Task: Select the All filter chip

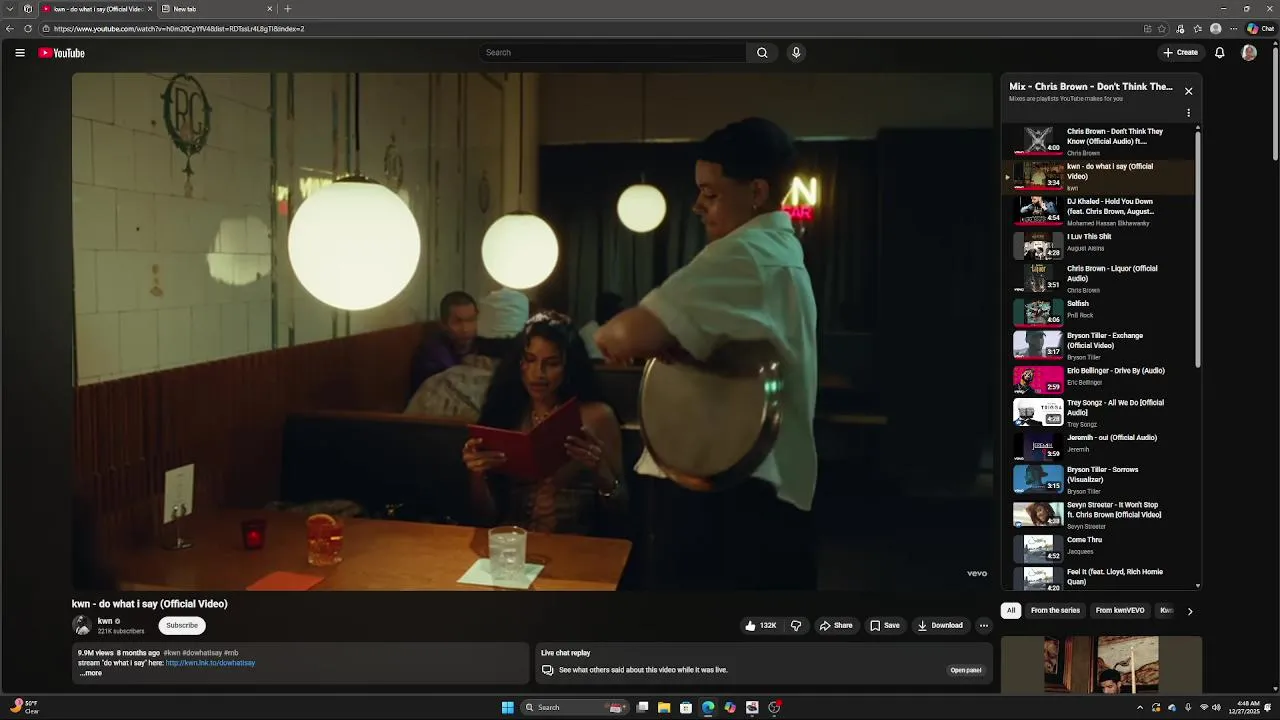Action: click(x=1011, y=611)
